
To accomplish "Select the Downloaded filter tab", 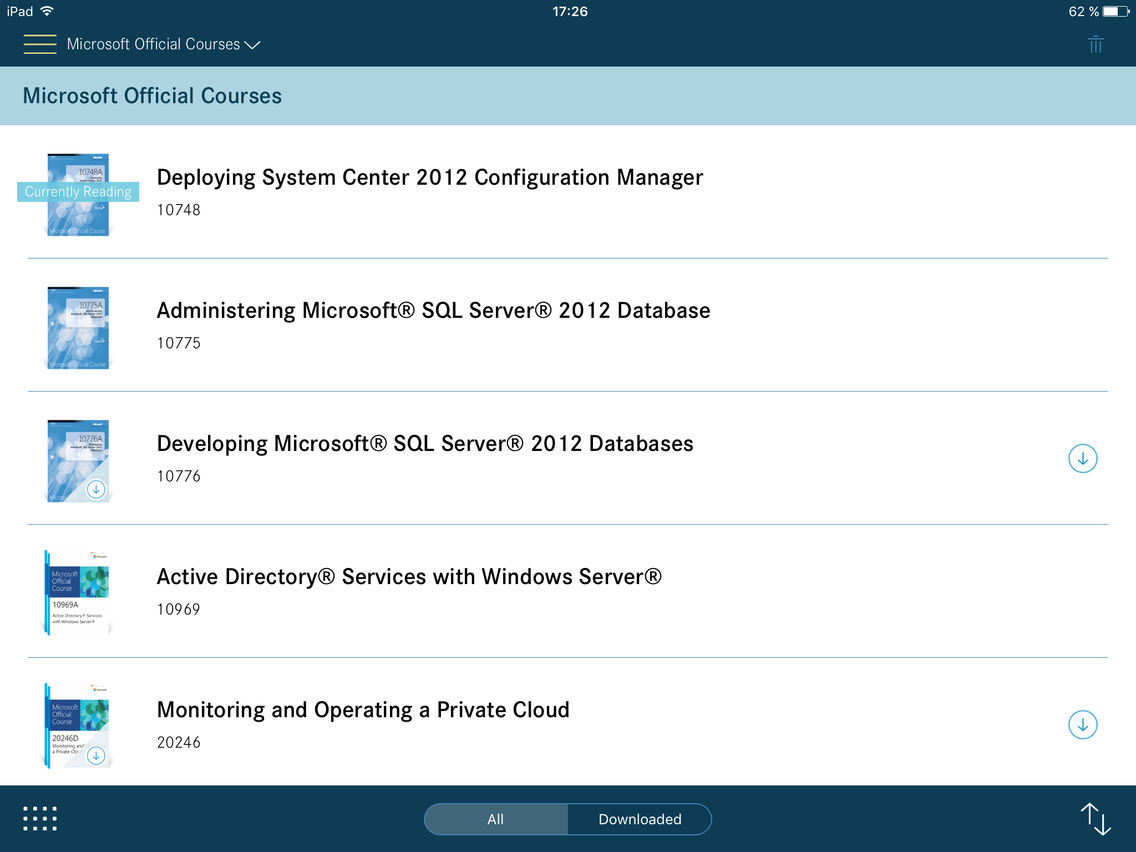I will 640,819.
